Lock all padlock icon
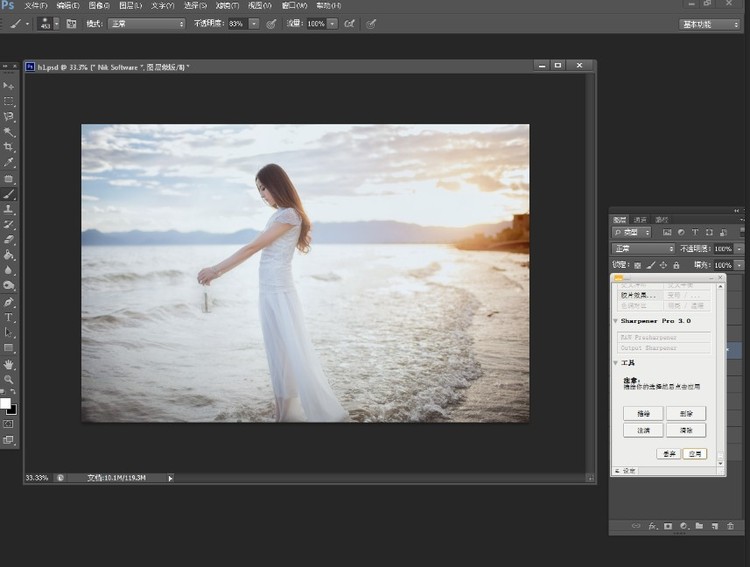The height and width of the screenshot is (567, 750). [x=676, y=265]
